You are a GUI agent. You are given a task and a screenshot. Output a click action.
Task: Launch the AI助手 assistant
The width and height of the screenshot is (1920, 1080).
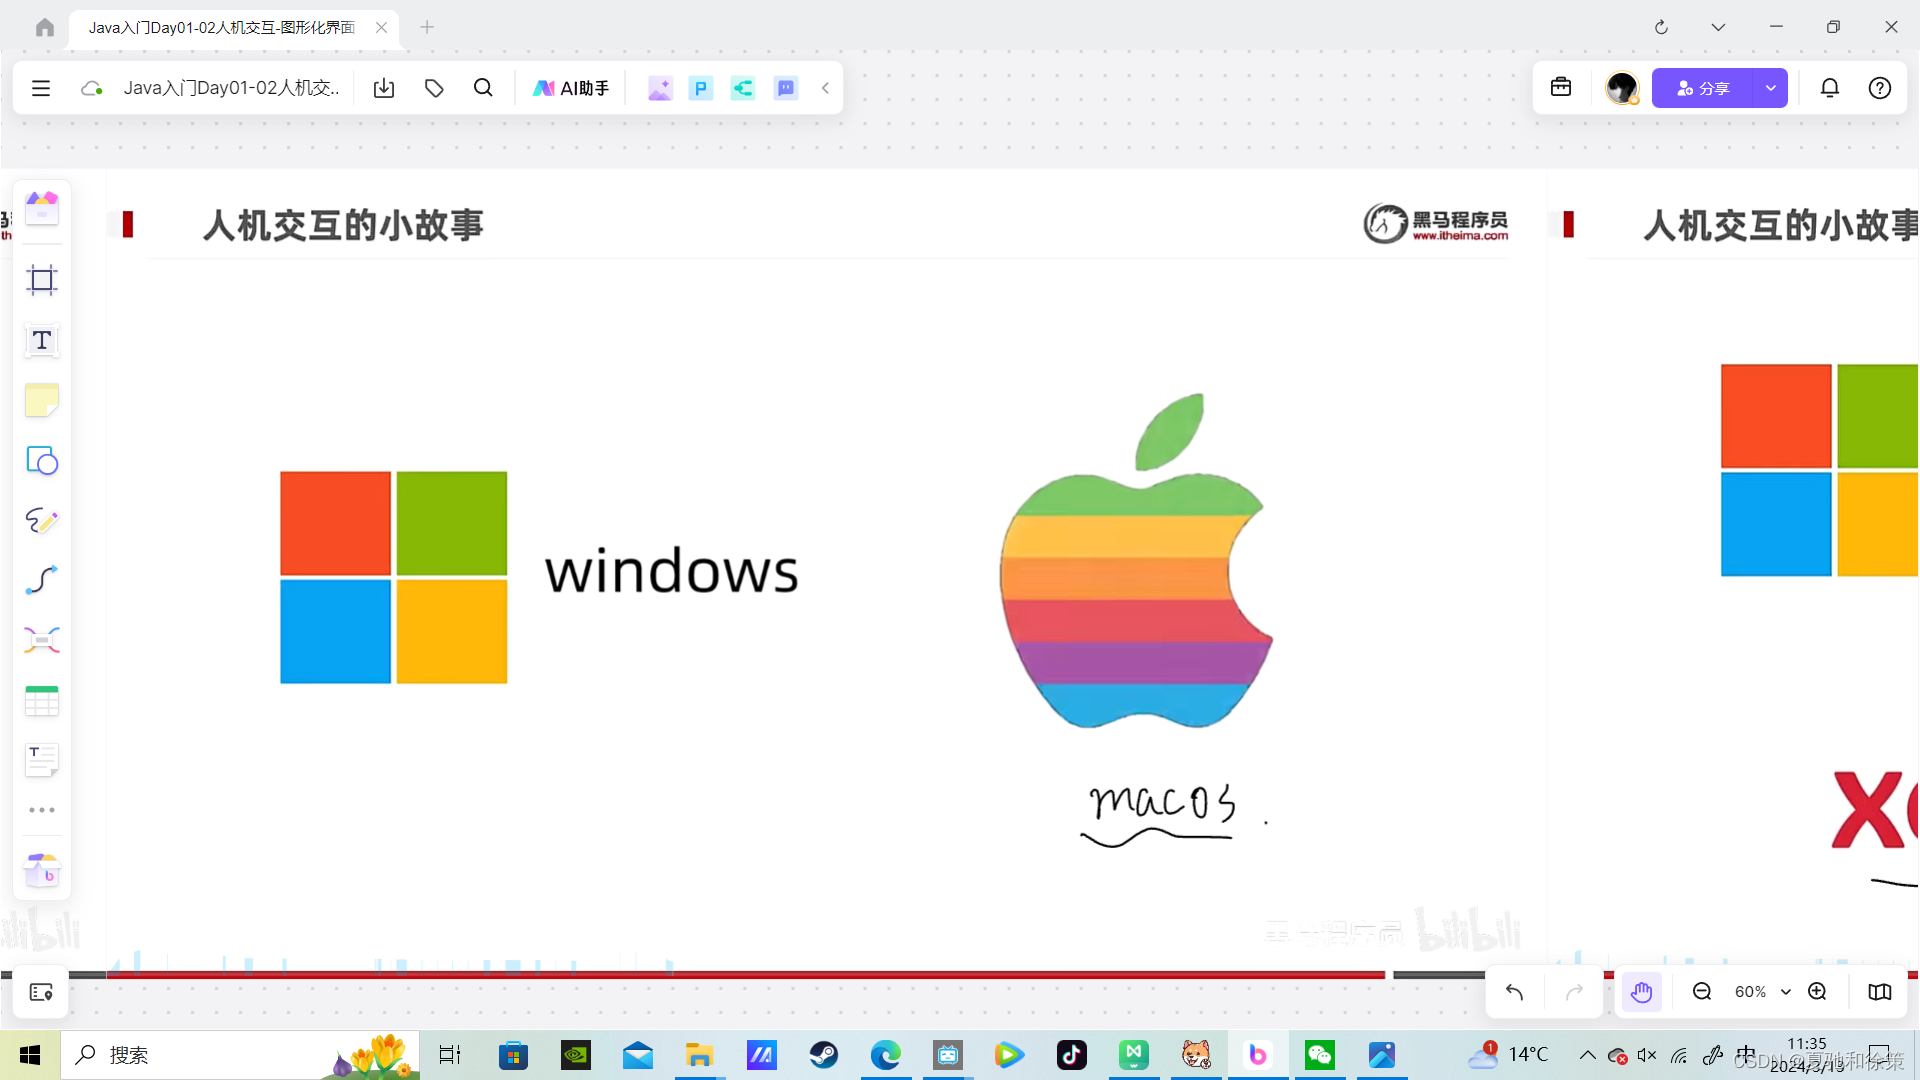[x=570, y=87]
